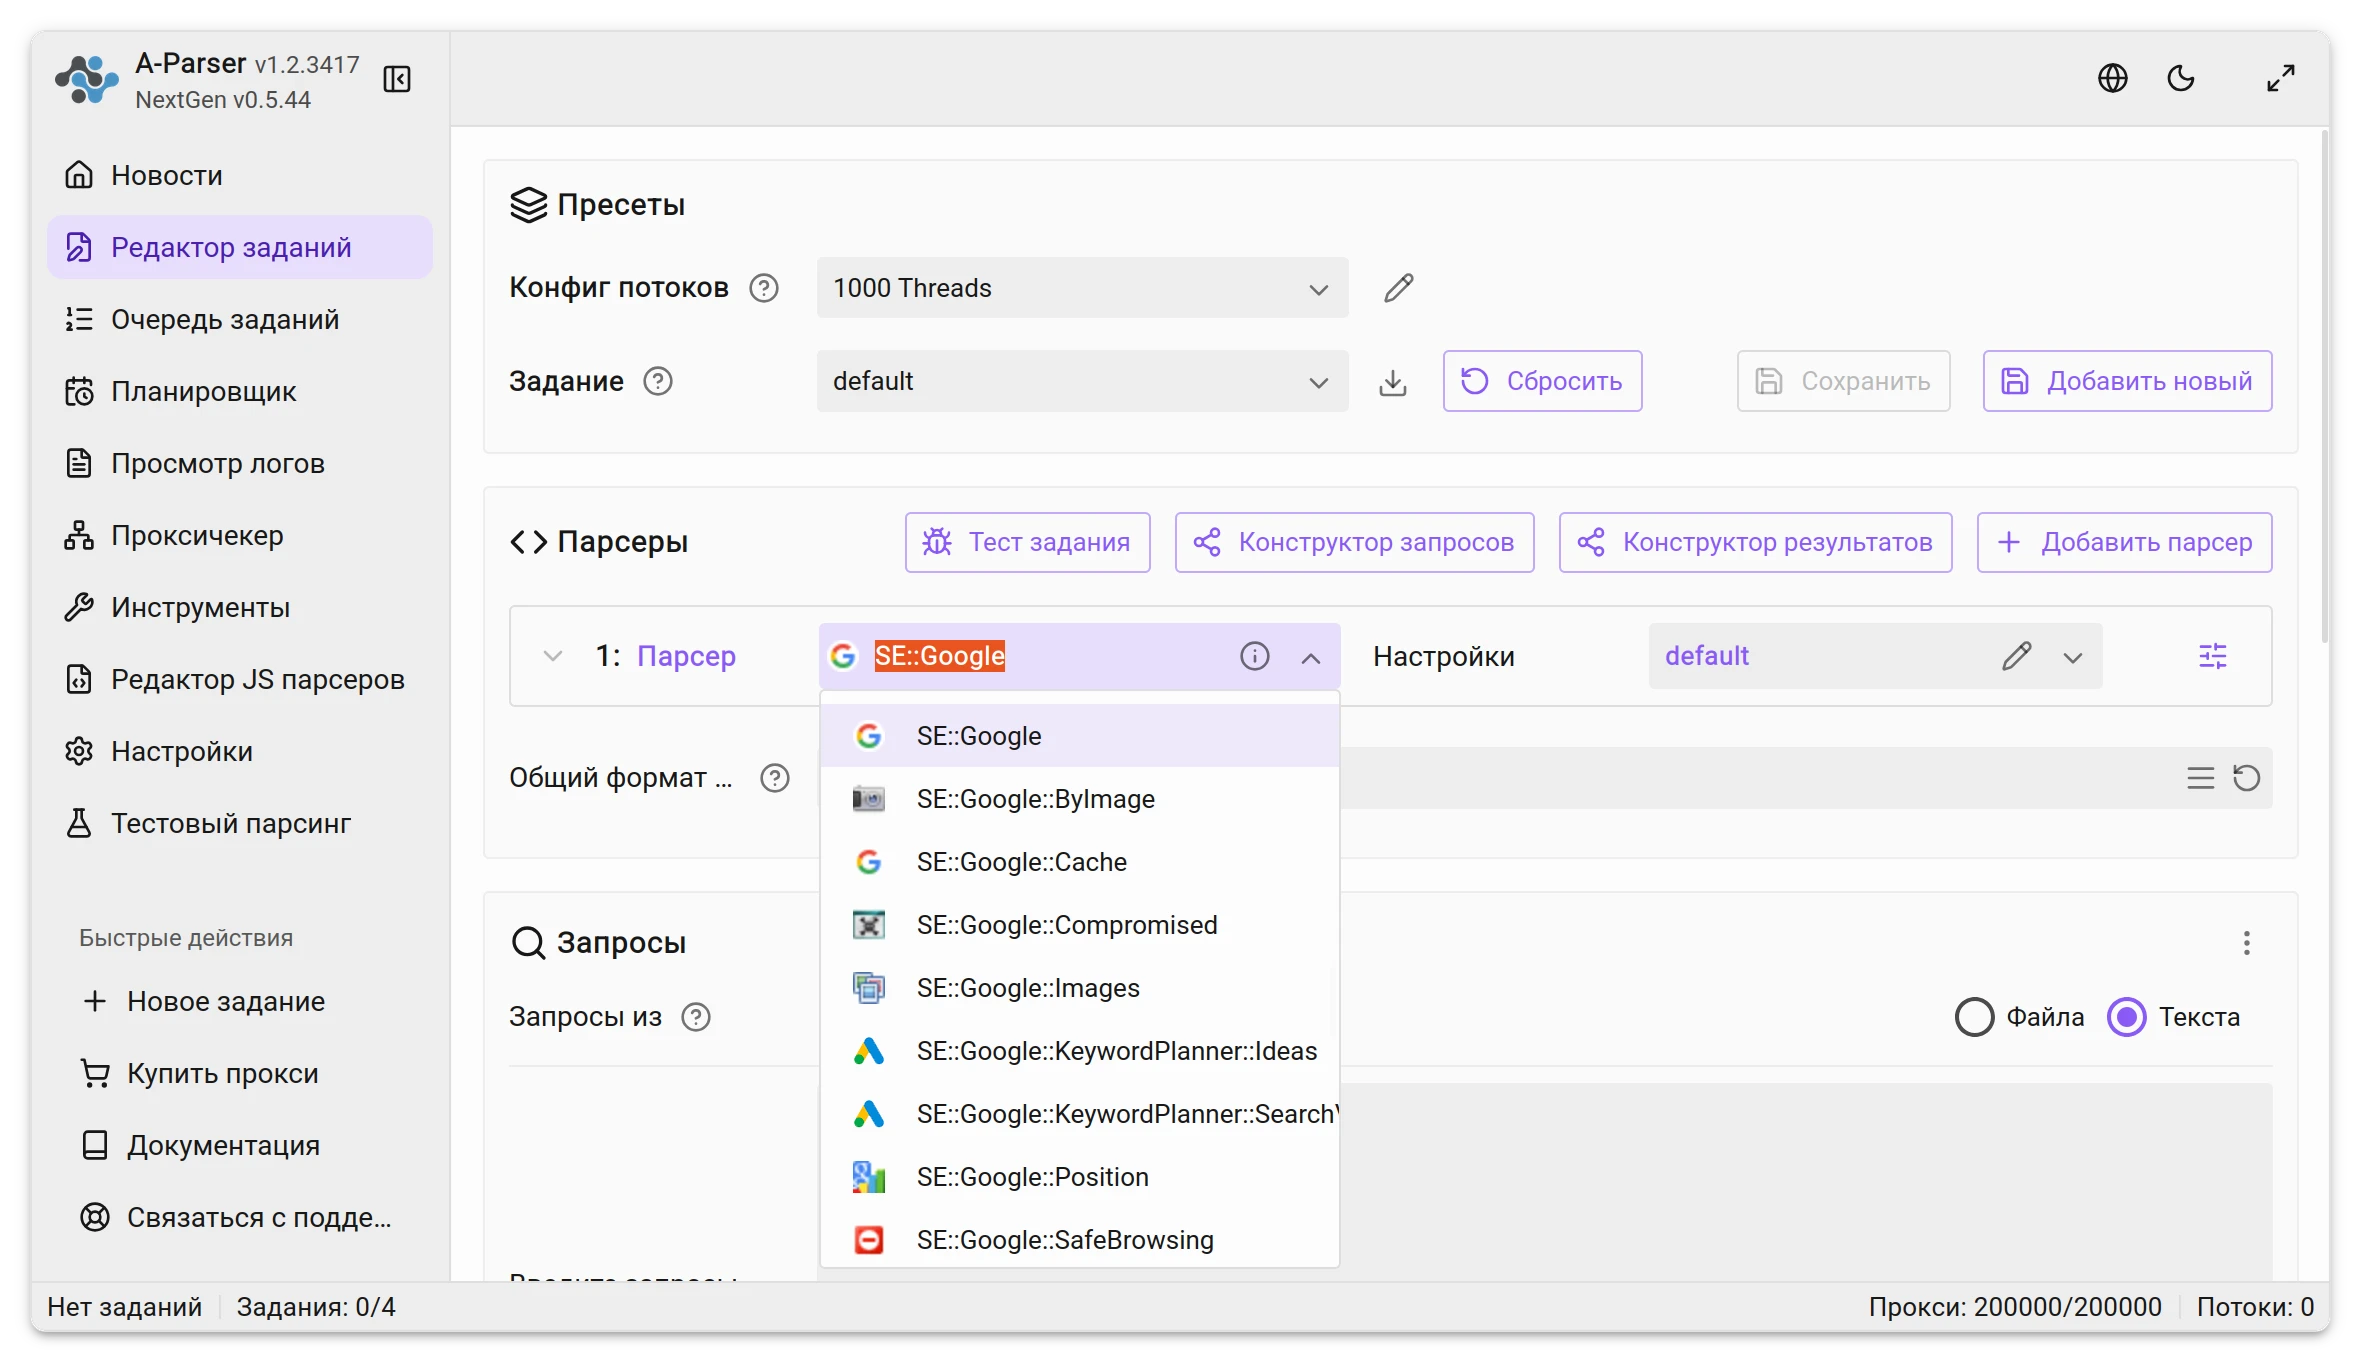Open parser override options sliders icon
The width and height of the screenshot is (2361, 1362).
(2212, 656)
